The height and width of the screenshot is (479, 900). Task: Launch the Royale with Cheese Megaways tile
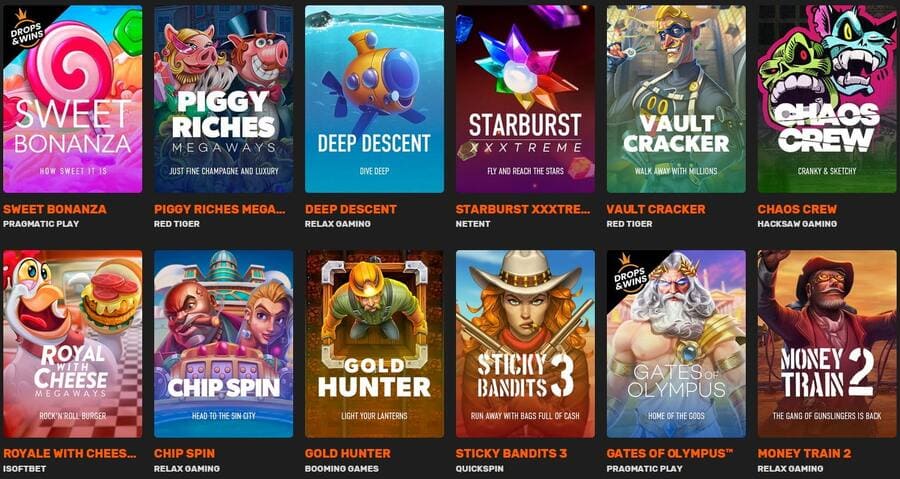(x=73, y=344)
